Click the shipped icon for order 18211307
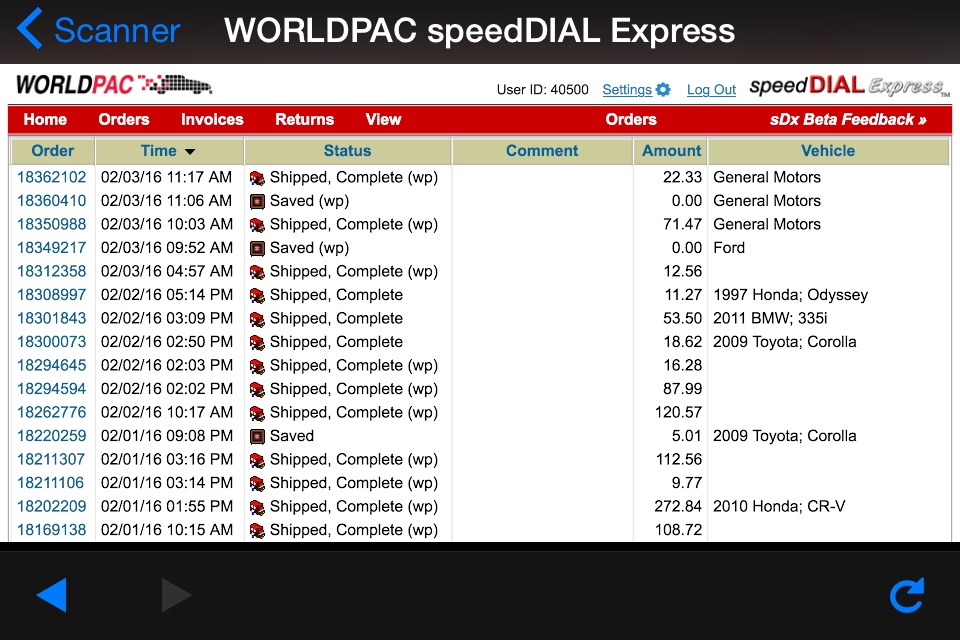 (x=258, y=459)
